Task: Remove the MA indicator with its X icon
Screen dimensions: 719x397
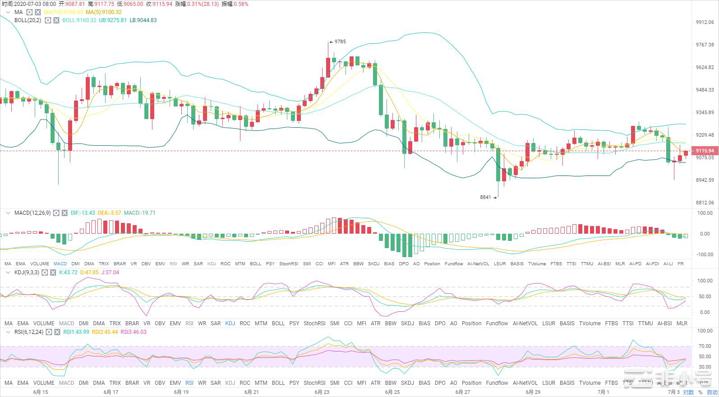Action: [38, 12]
